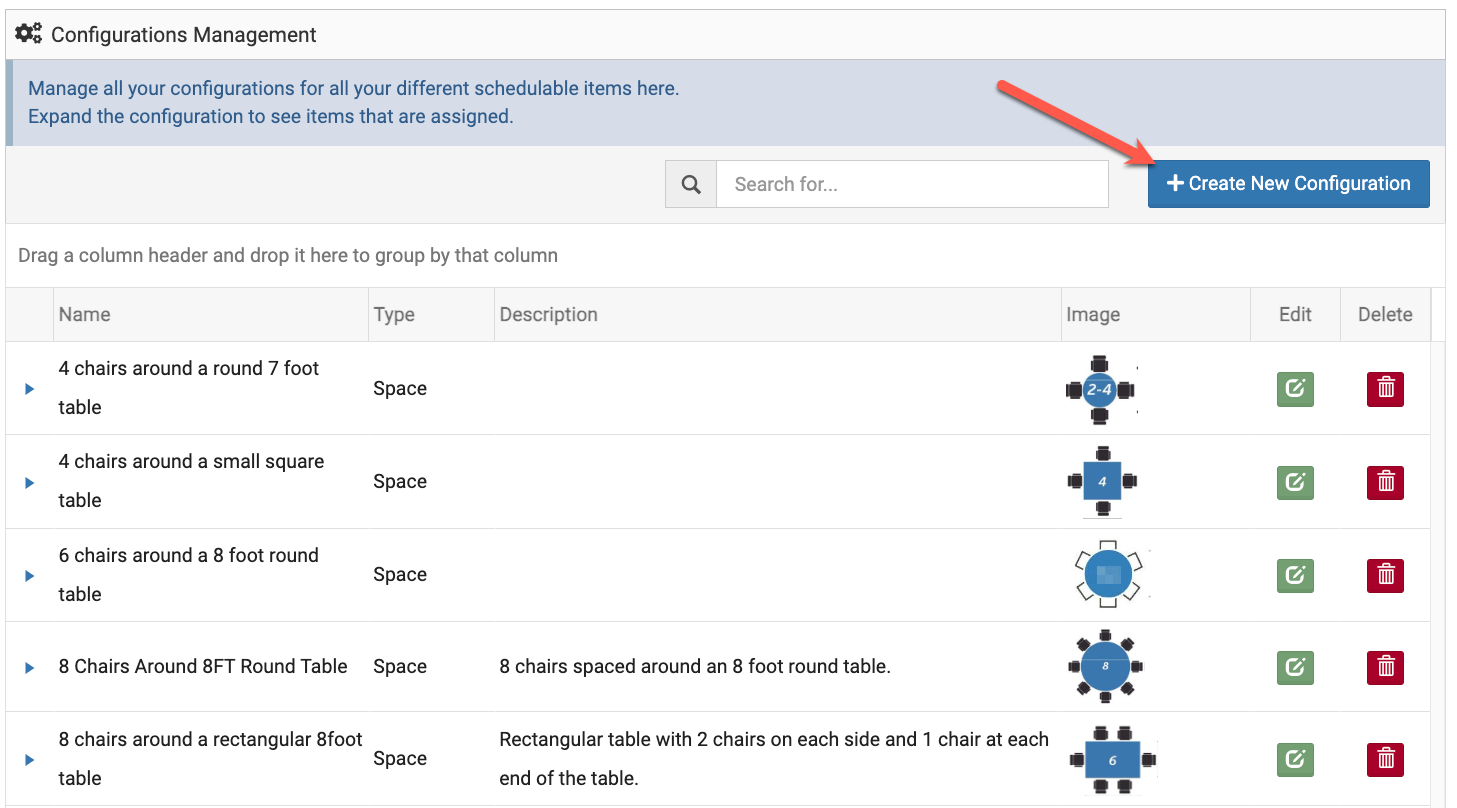Click description starting 'Rectangular table with 2 chairs'

pyautogui.click(x=774, y=758)
